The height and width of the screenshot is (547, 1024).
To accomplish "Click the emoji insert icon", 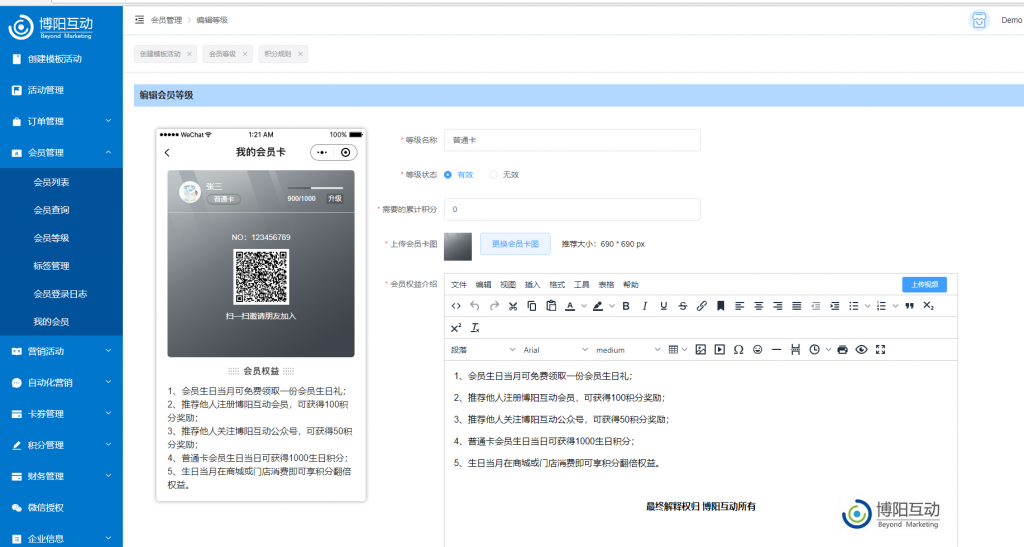I will point(757,349).
